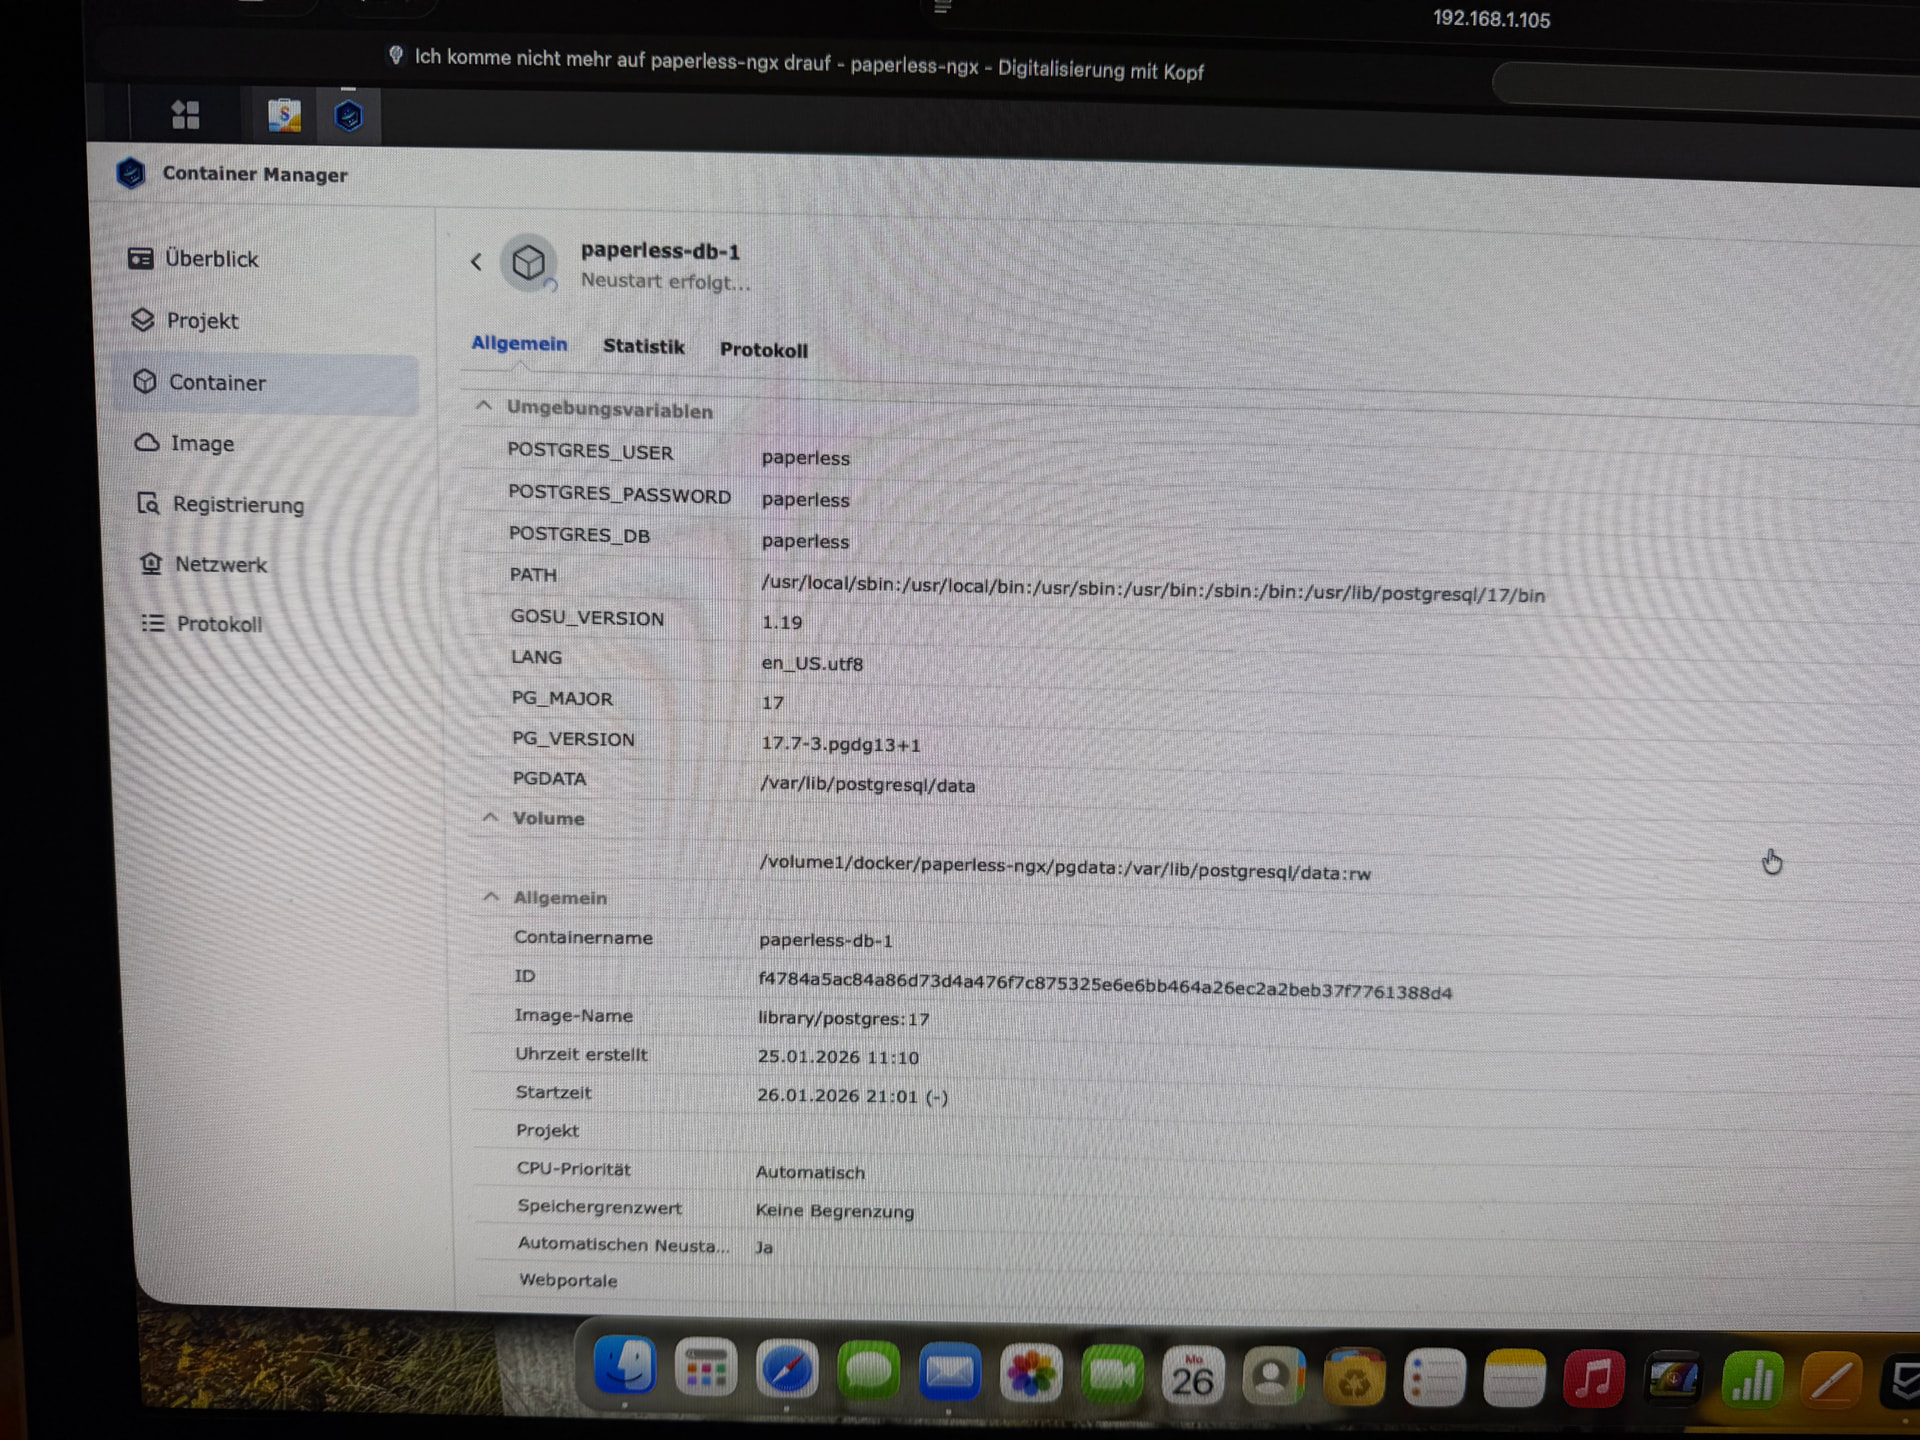Open the Registrierung section
Viewport: 1920px width, 1440px height.
tap(237, 504)
